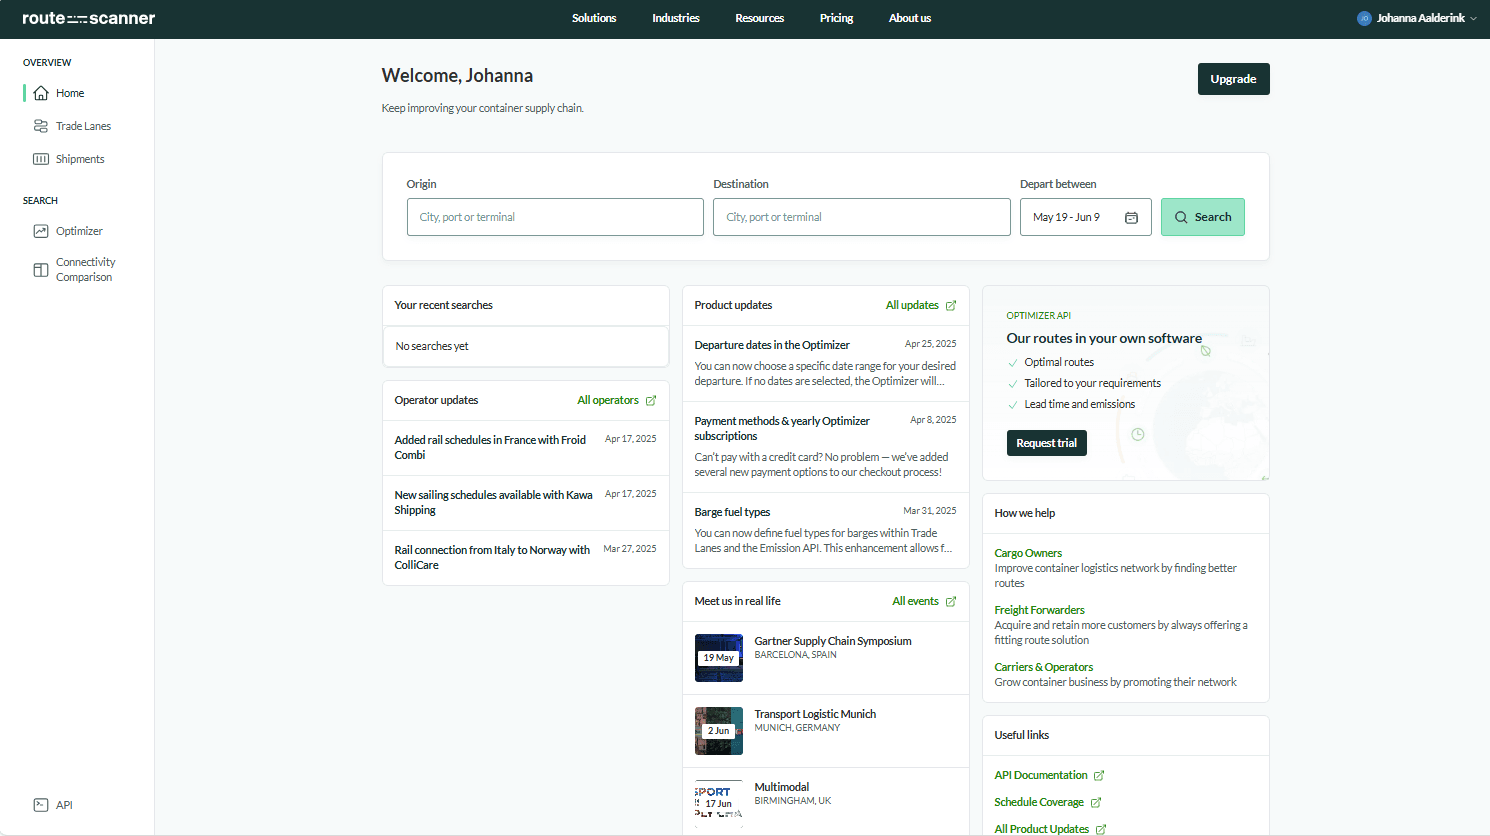Image resolution: width=1490 pixels, height=836 pixels.
Task: Click the Johanna Aalderink avatar icon
Action: pyautogui.click(x=1364, y=18)
